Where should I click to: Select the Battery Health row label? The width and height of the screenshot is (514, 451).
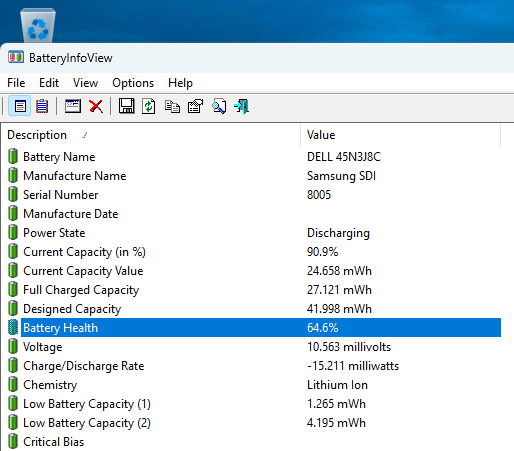(61, 328)
